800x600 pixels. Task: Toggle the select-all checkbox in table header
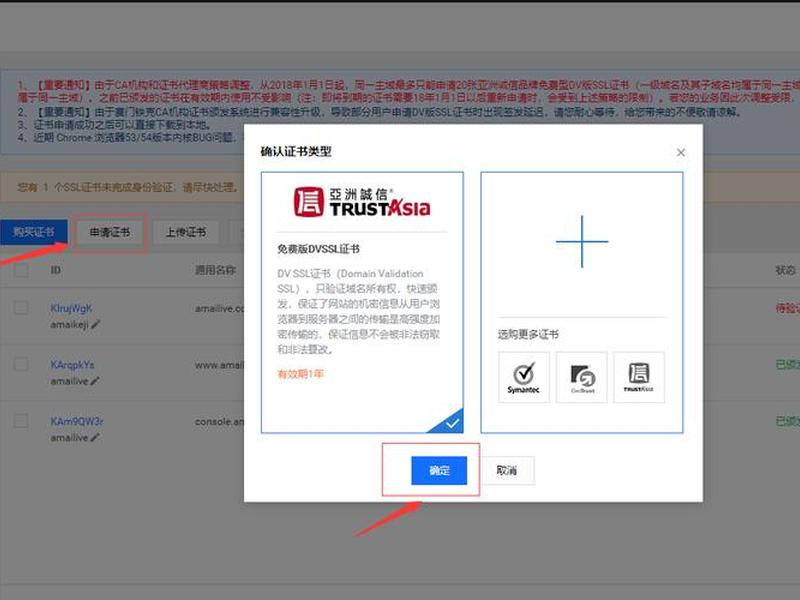tap(21, 270)
